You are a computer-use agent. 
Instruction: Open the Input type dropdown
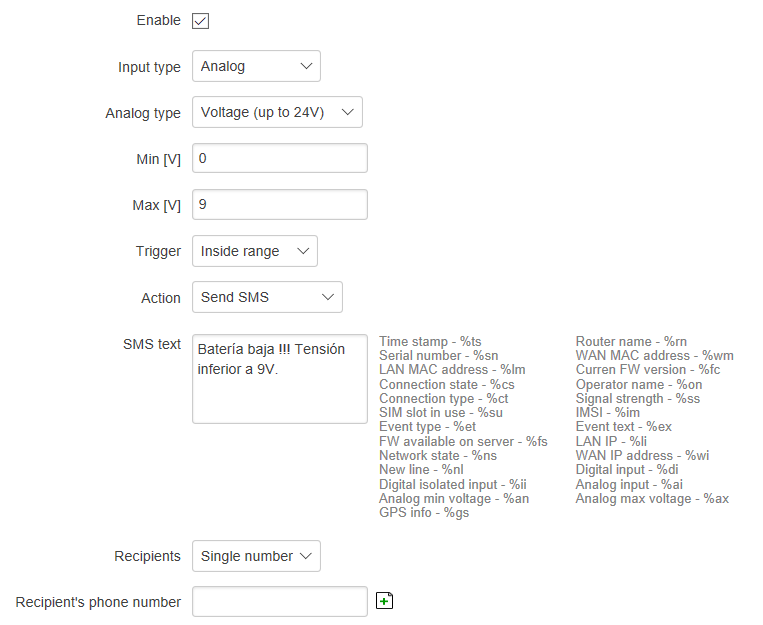[256, 66]
